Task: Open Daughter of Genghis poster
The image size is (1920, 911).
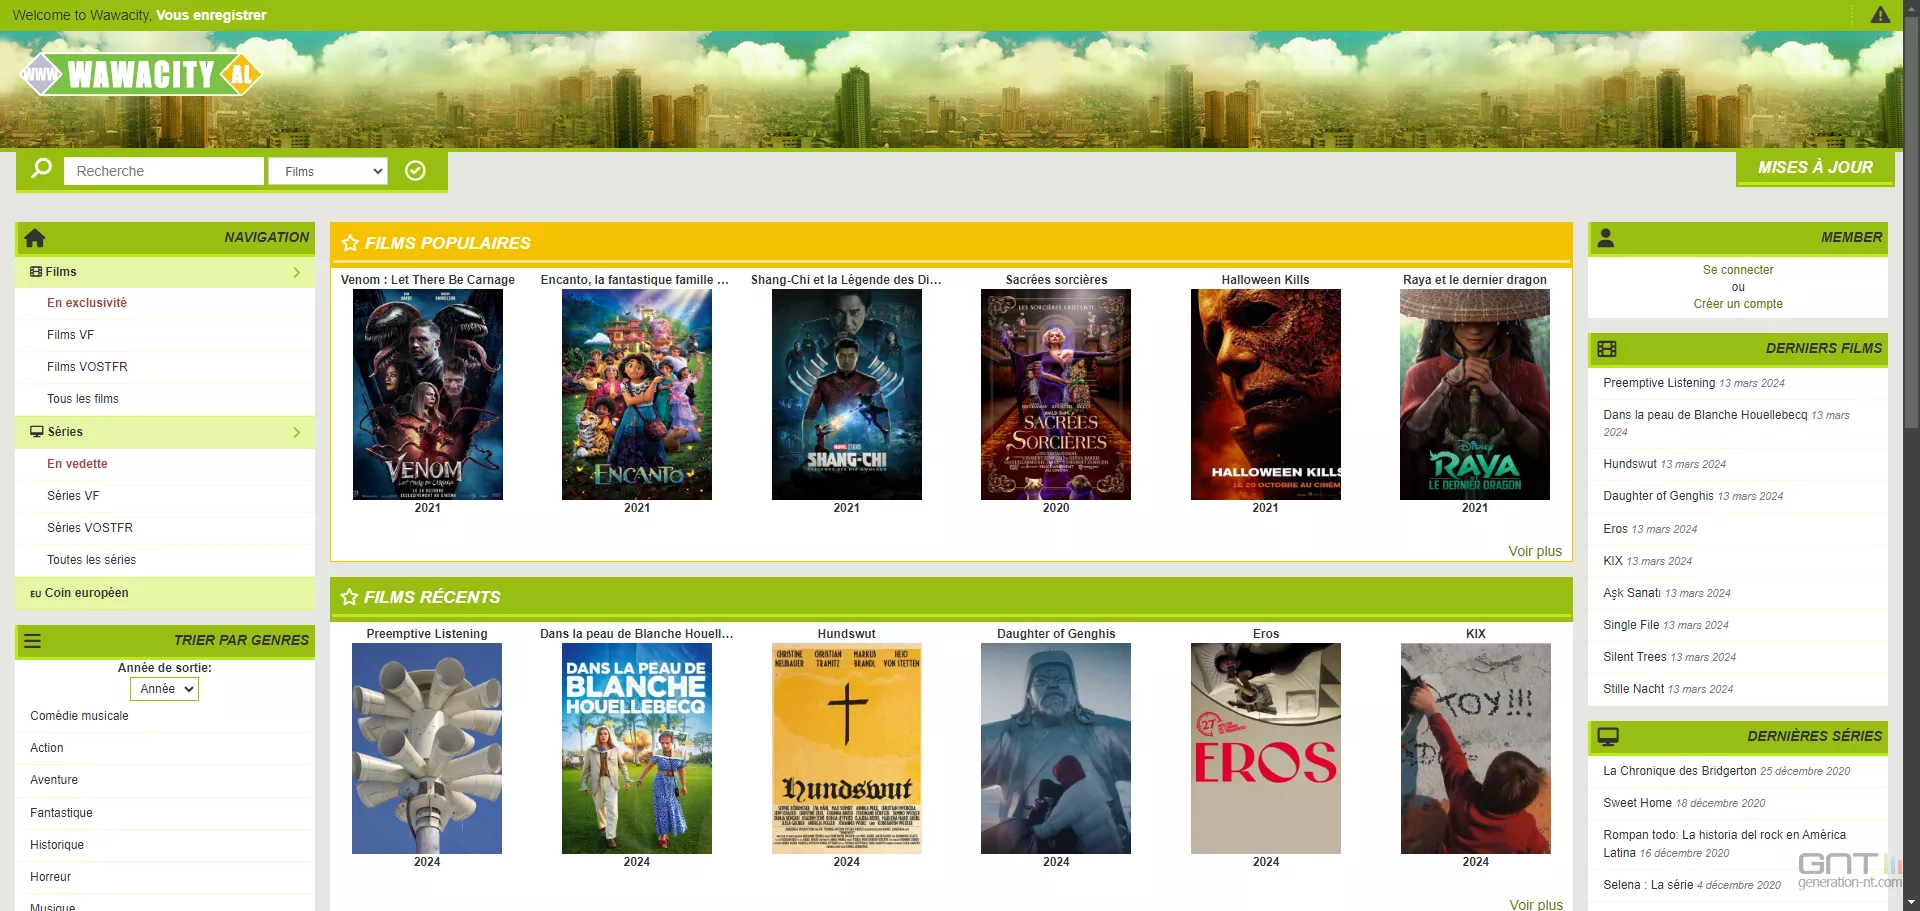Action: [x=1056, y=749]
